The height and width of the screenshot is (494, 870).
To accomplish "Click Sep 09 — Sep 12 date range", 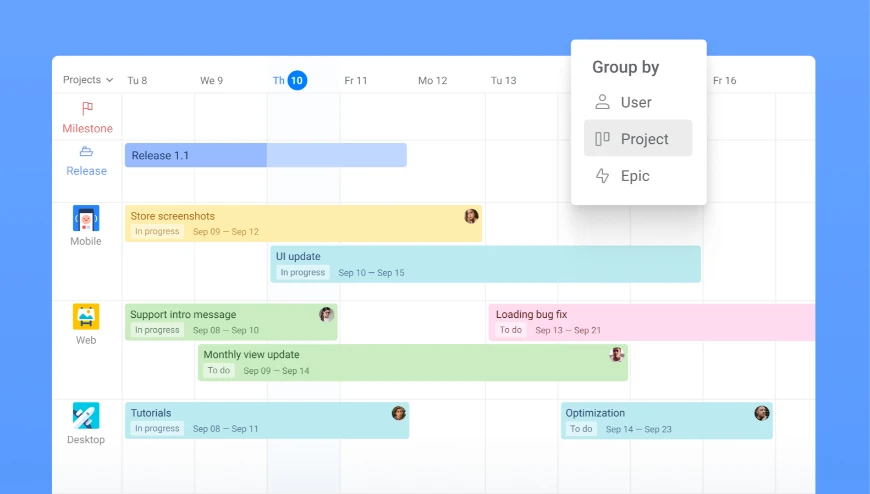I will 226,231.
